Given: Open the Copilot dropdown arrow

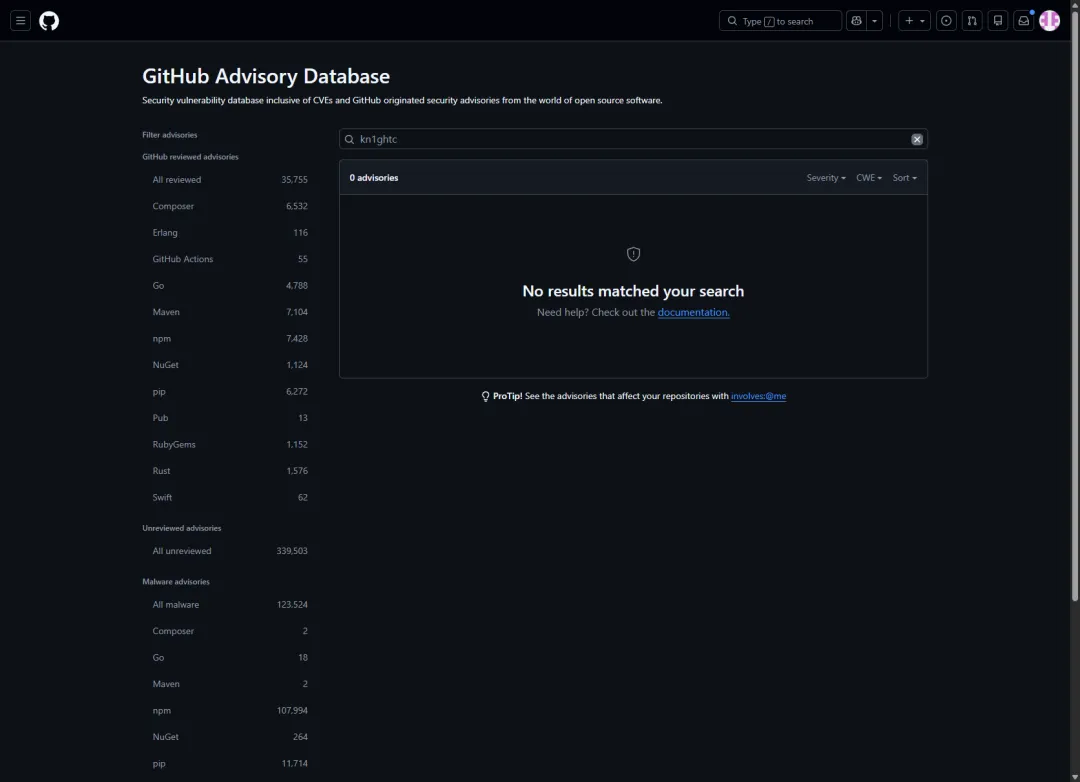Looking at the screenshot, I should click(x=875, y=21).
